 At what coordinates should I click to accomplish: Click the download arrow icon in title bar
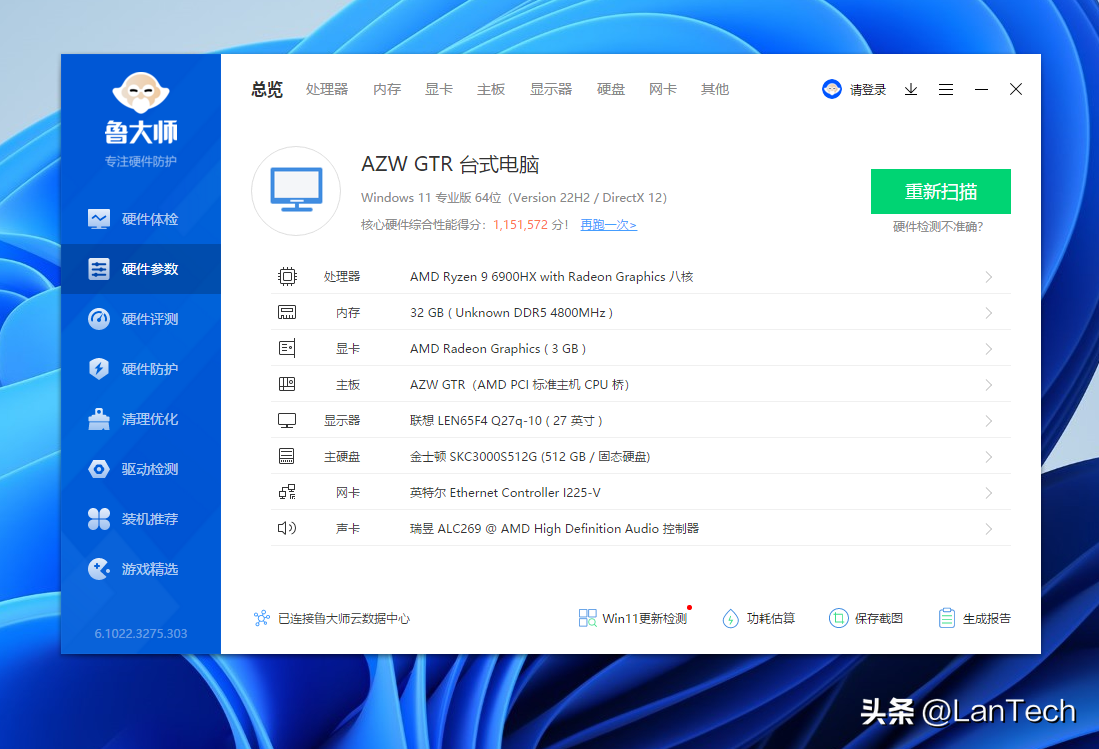(911, 89)
